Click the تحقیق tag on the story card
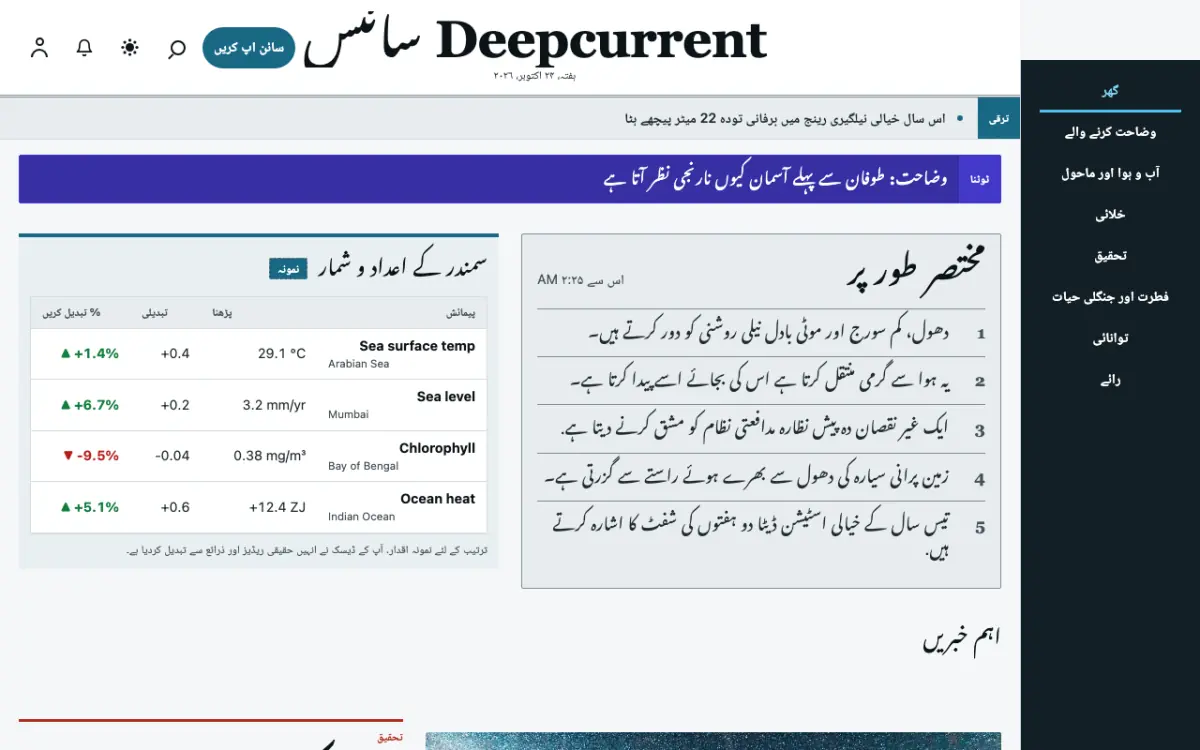The image size is (1200, 750). [390, 737]
